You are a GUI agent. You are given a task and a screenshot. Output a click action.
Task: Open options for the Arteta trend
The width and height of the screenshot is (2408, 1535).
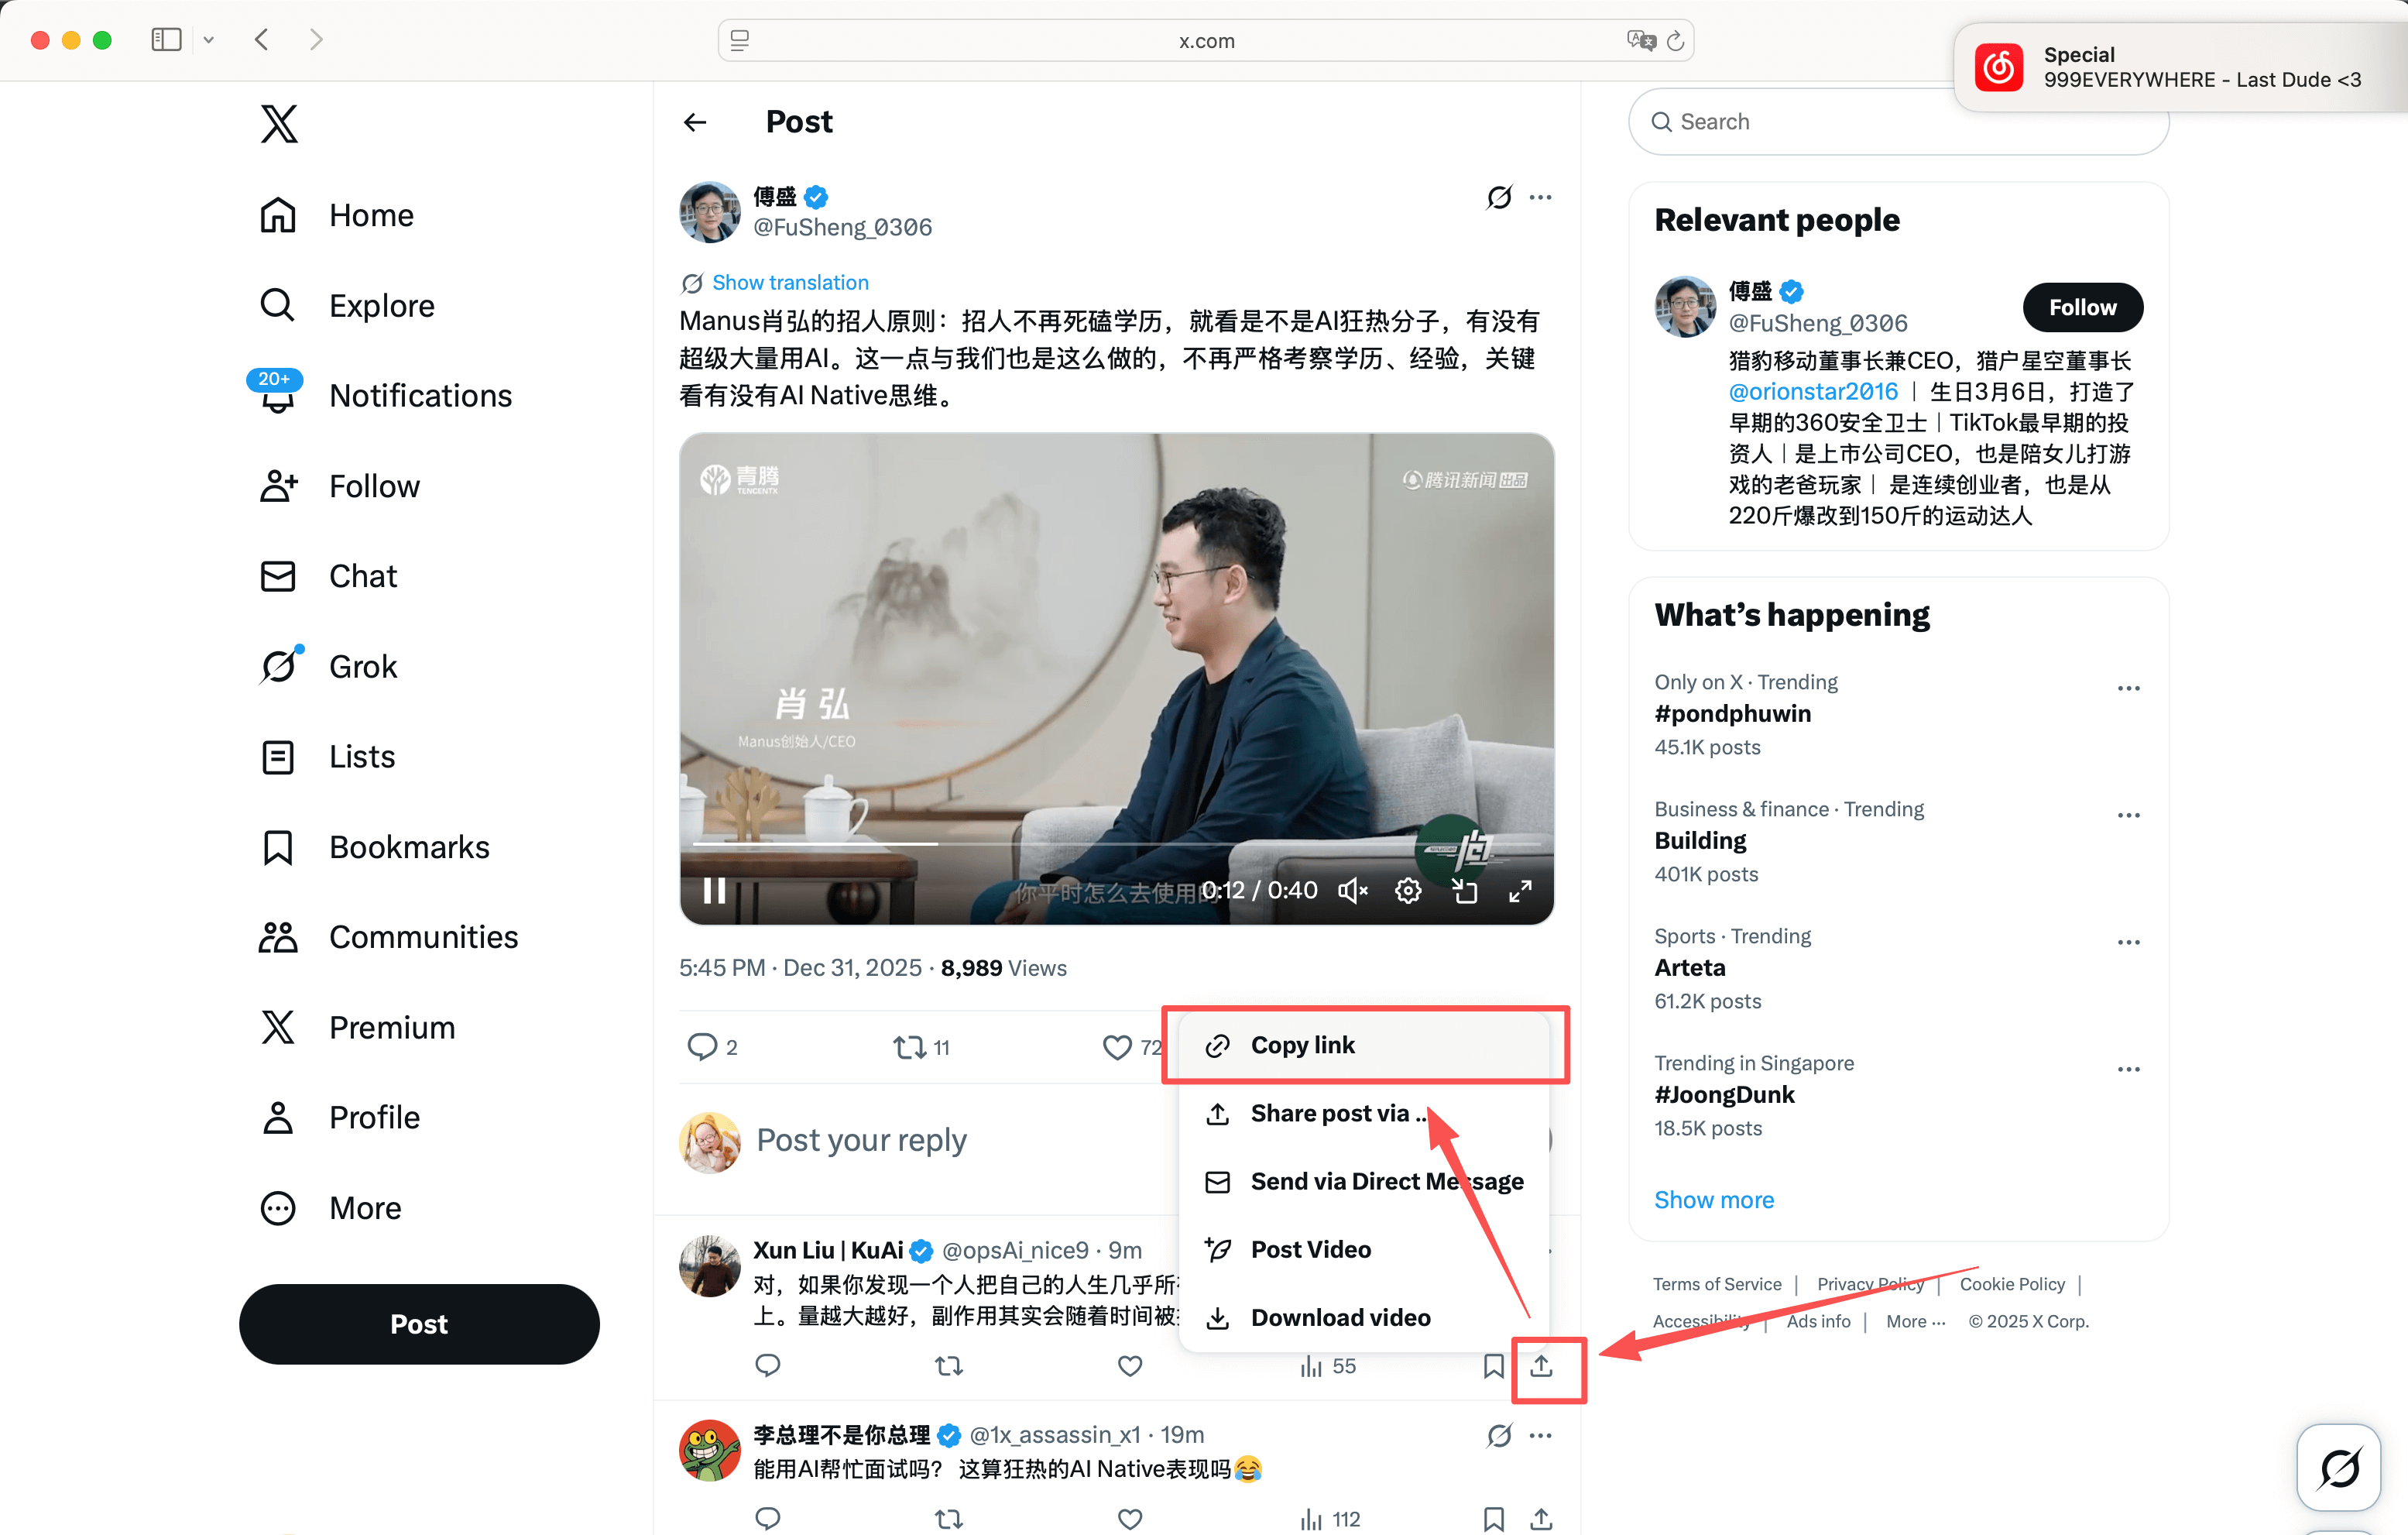click(2129, 941)
